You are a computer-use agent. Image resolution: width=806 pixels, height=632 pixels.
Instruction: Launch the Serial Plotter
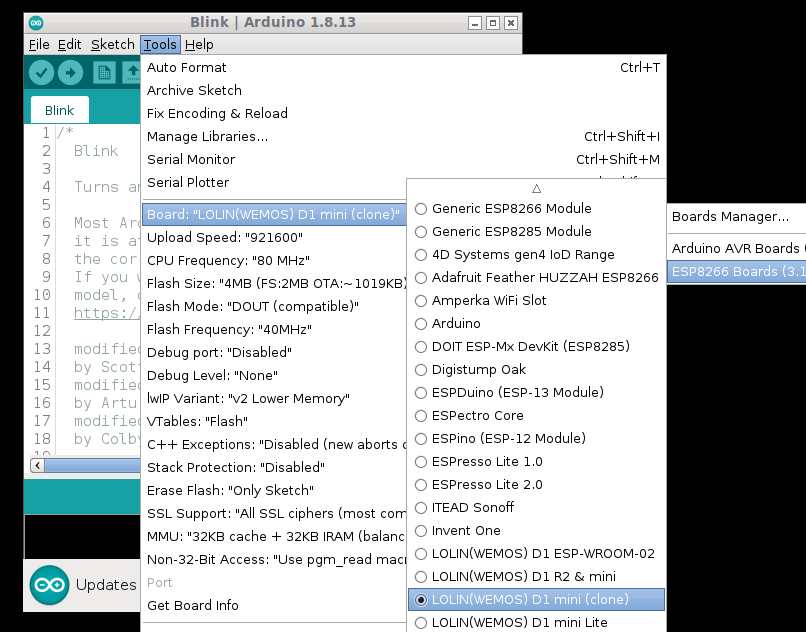(x=274, y=183)
